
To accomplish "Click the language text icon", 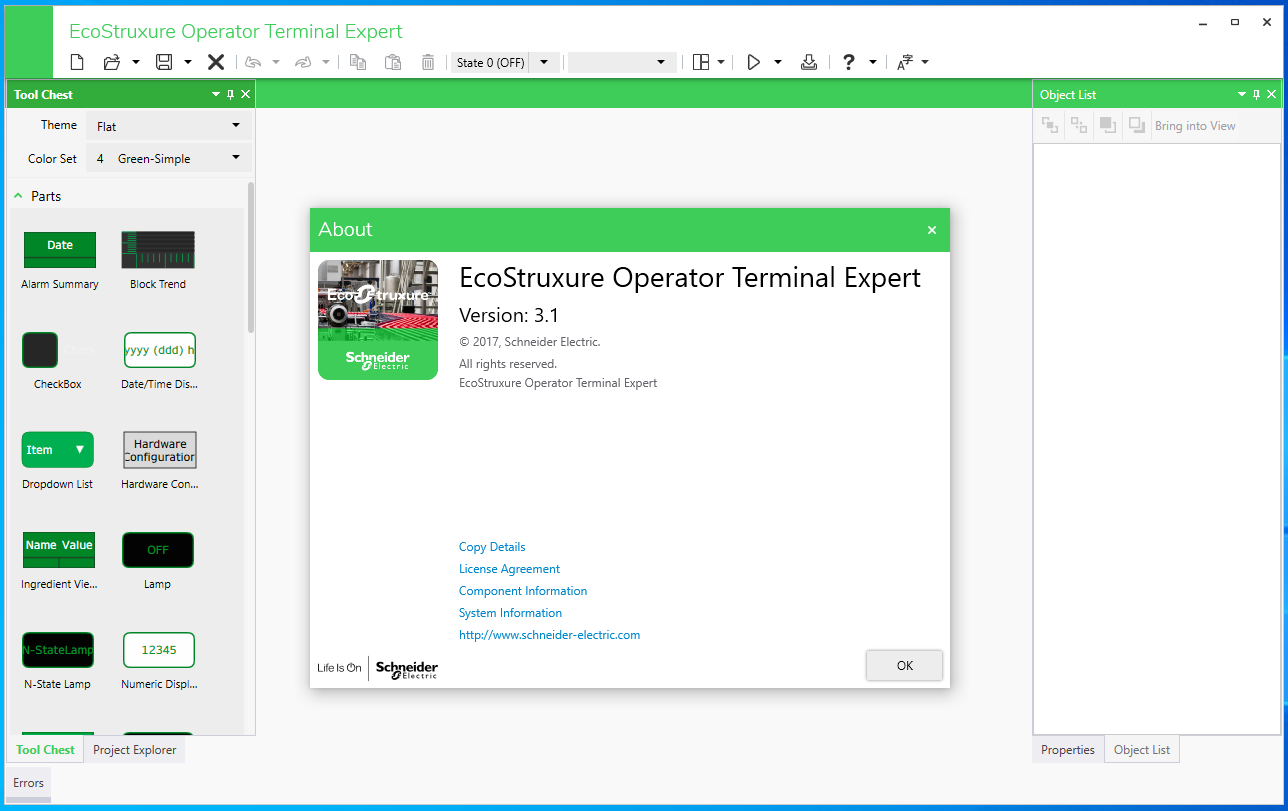I will 904,62.
